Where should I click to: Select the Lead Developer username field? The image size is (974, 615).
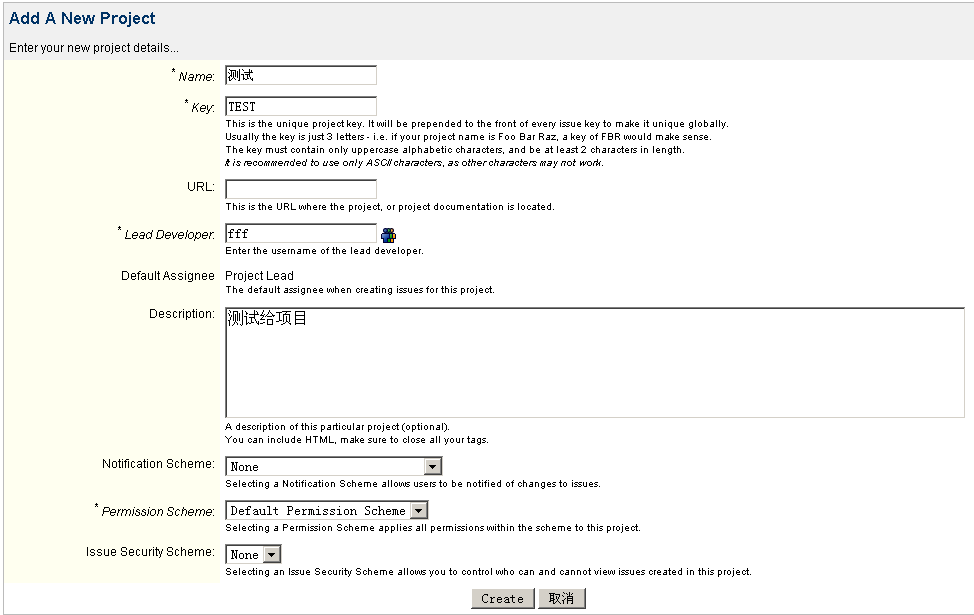301,234
